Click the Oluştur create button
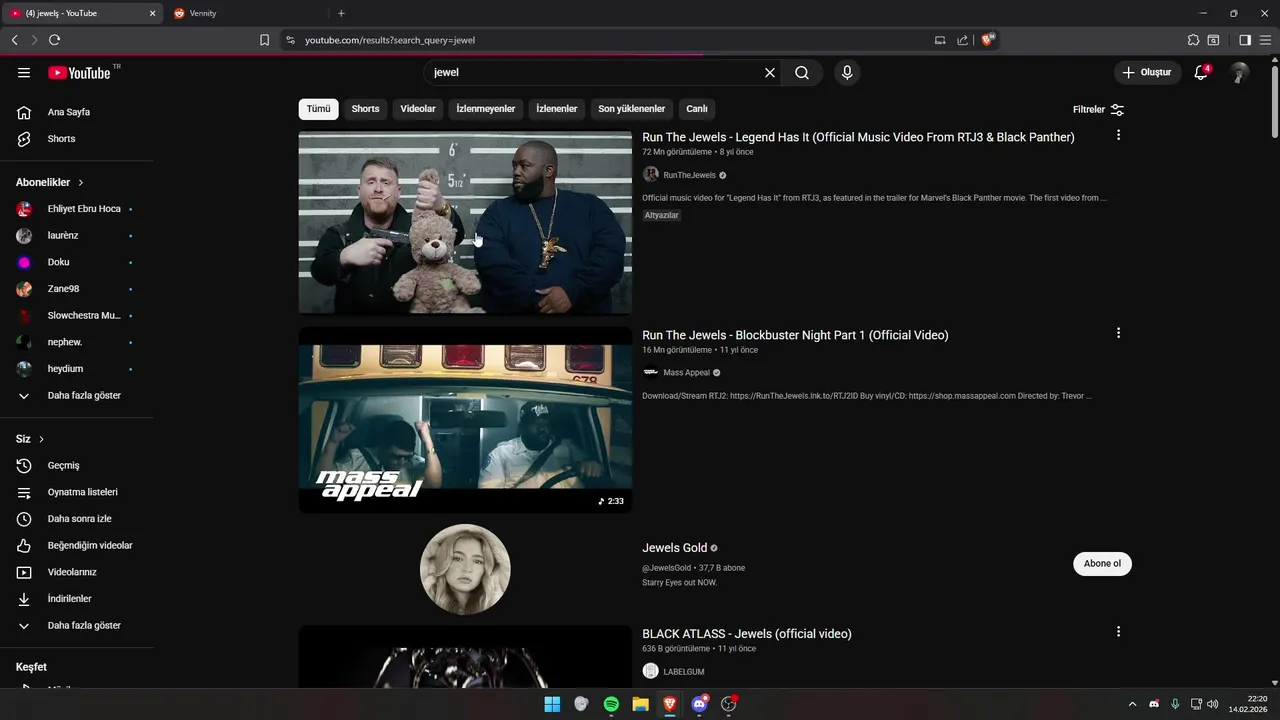The image size is (1280, 720). 1147,73
